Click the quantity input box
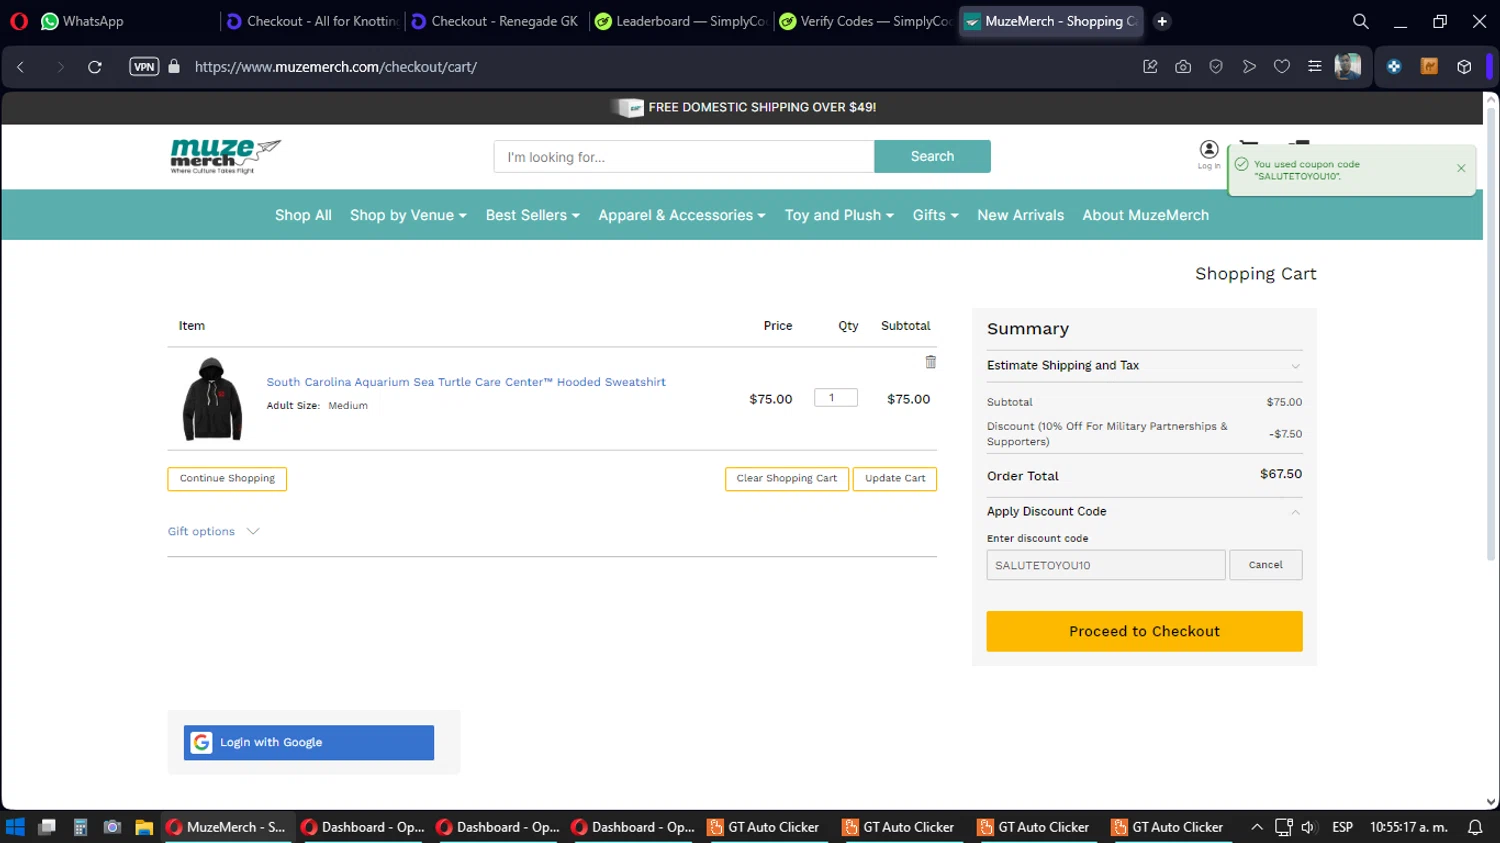This screenshot has width=1500, height=843. click(836, 398)
